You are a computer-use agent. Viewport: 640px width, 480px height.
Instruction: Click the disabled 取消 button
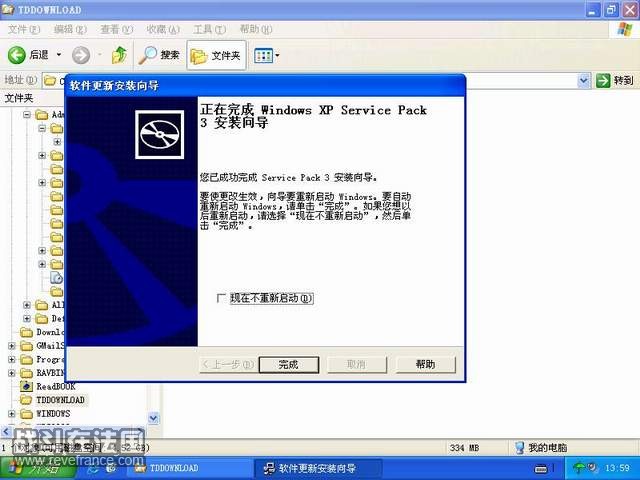pyautogui.click(x=356, y=364)
